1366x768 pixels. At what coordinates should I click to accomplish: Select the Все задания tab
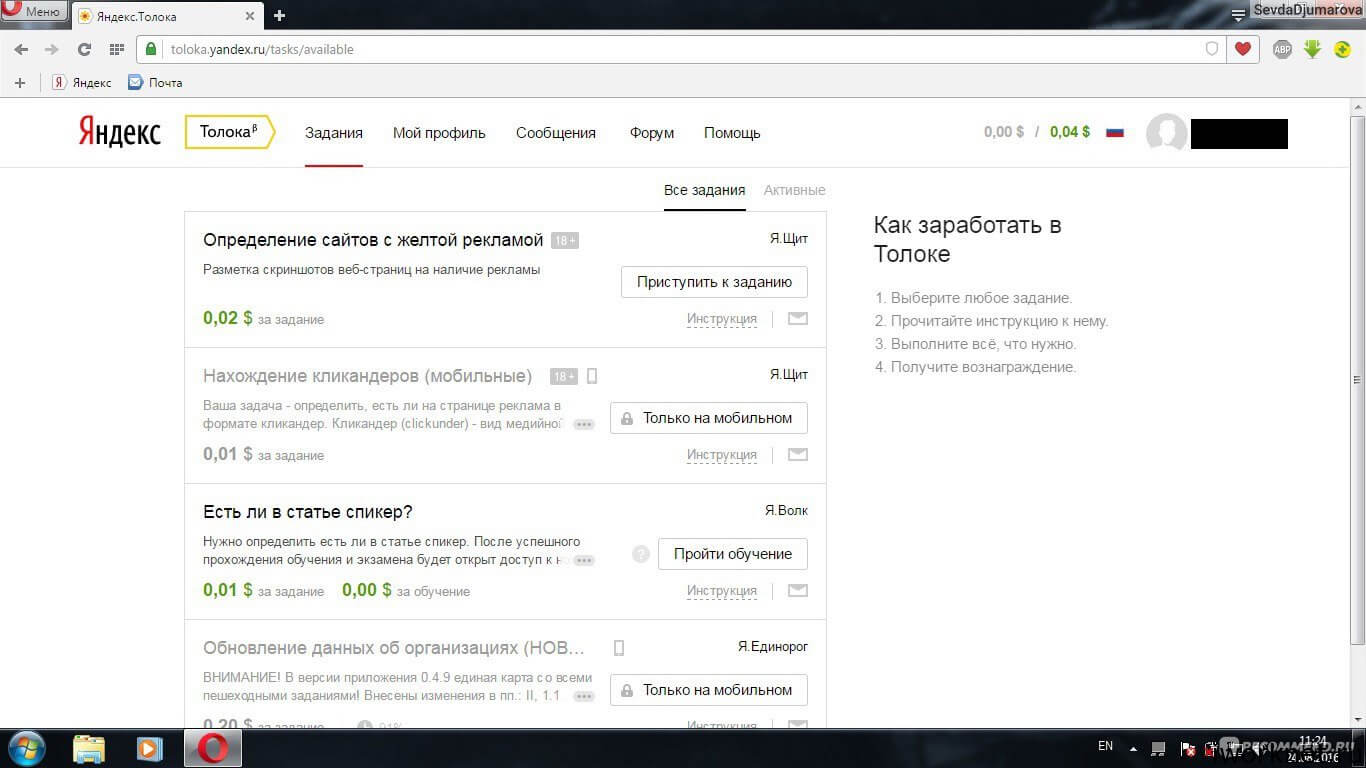(x=705, y=190)
